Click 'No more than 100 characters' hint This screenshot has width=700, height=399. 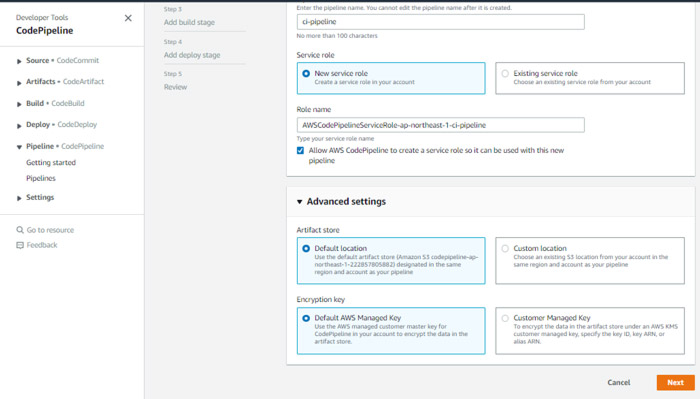tap(337, 36)
